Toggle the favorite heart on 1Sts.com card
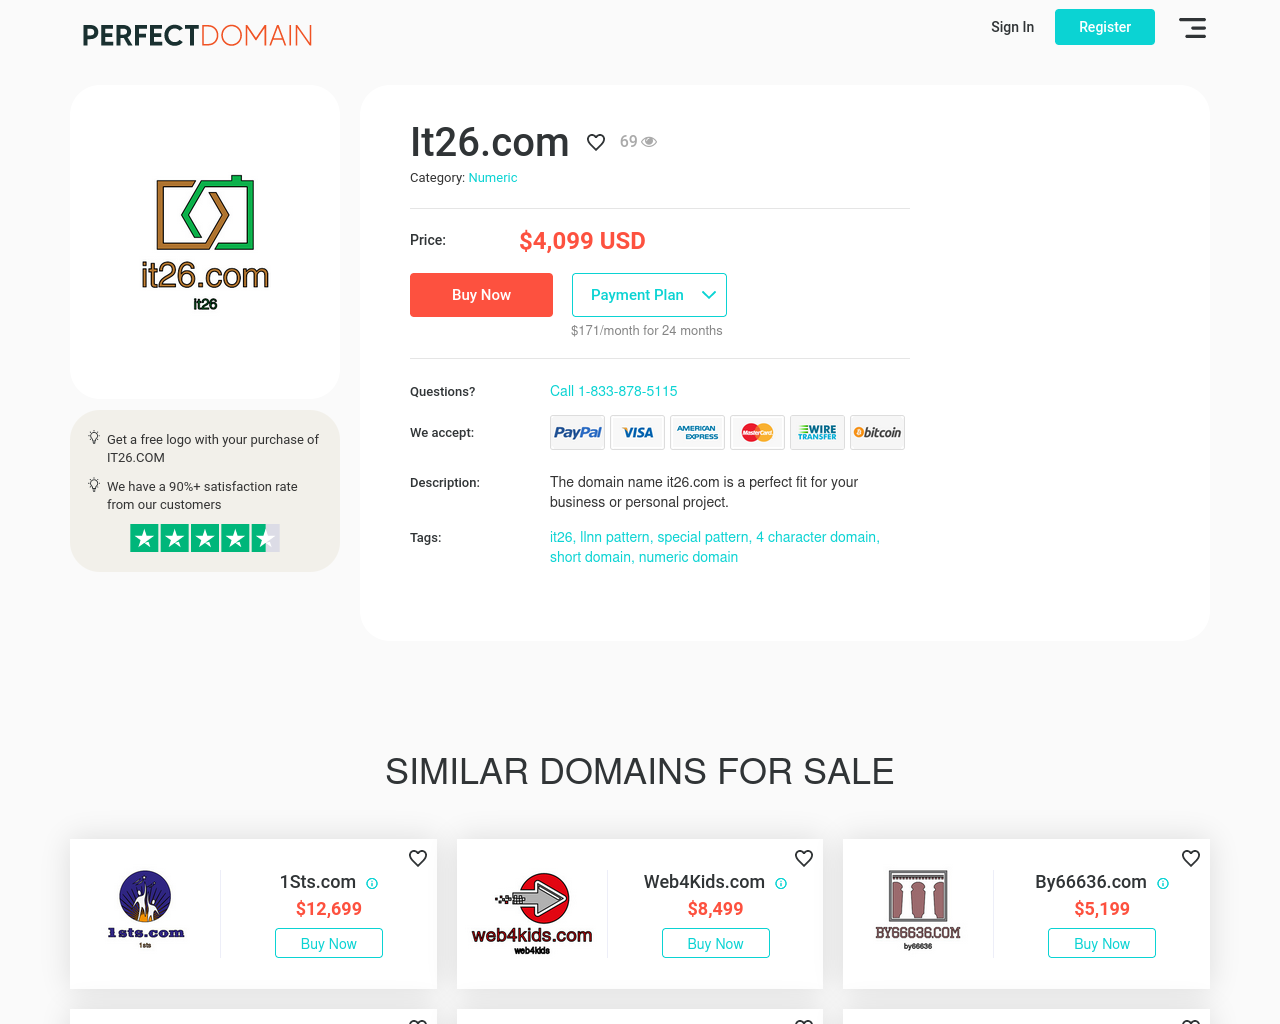 pyautogui.click(x=418, y=858)
